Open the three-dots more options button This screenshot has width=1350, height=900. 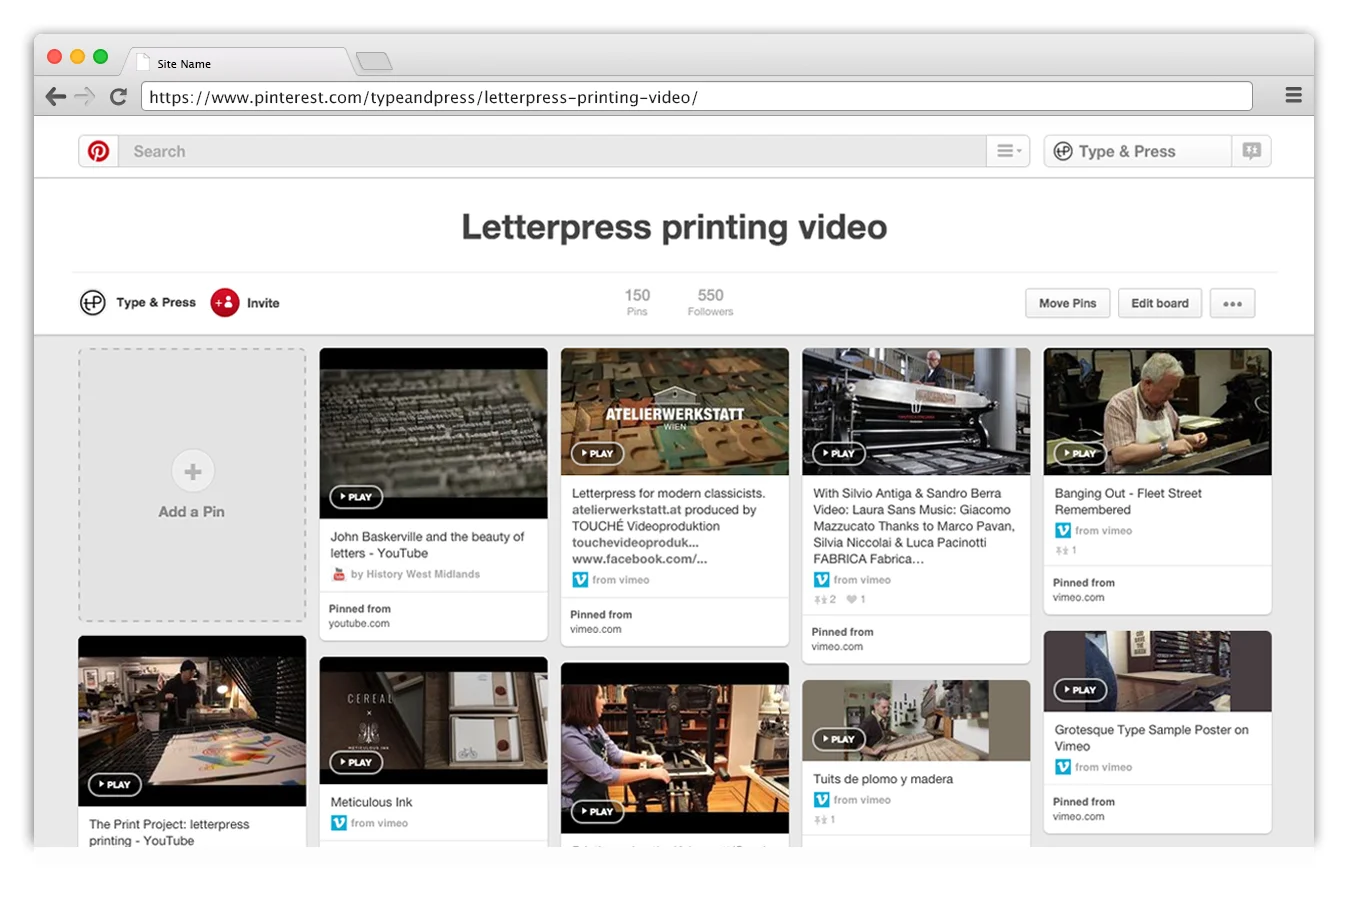pyautogui.click(x=1232, y=303)
